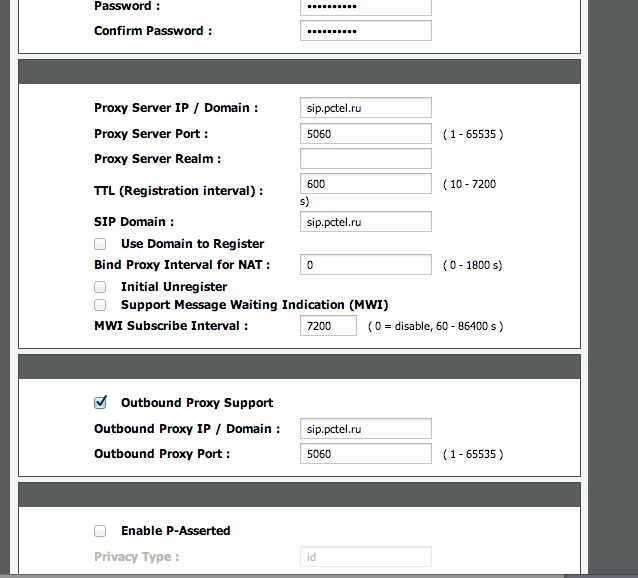Focus the TTL registration interval field

click(365, 184)
